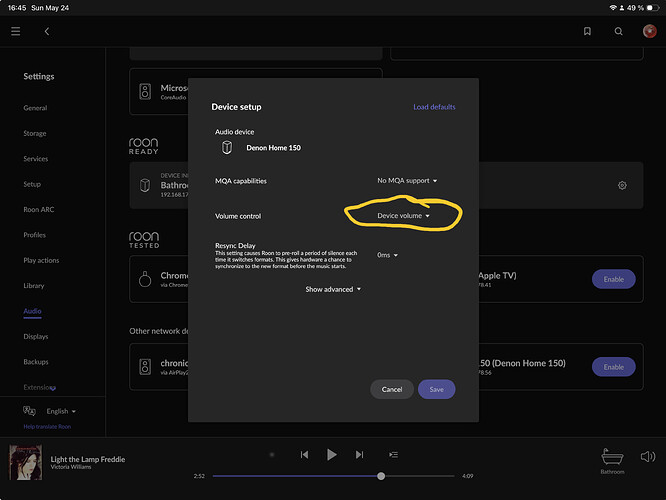Click the language translate icon
Screen dimensions: 666x500
29,411
